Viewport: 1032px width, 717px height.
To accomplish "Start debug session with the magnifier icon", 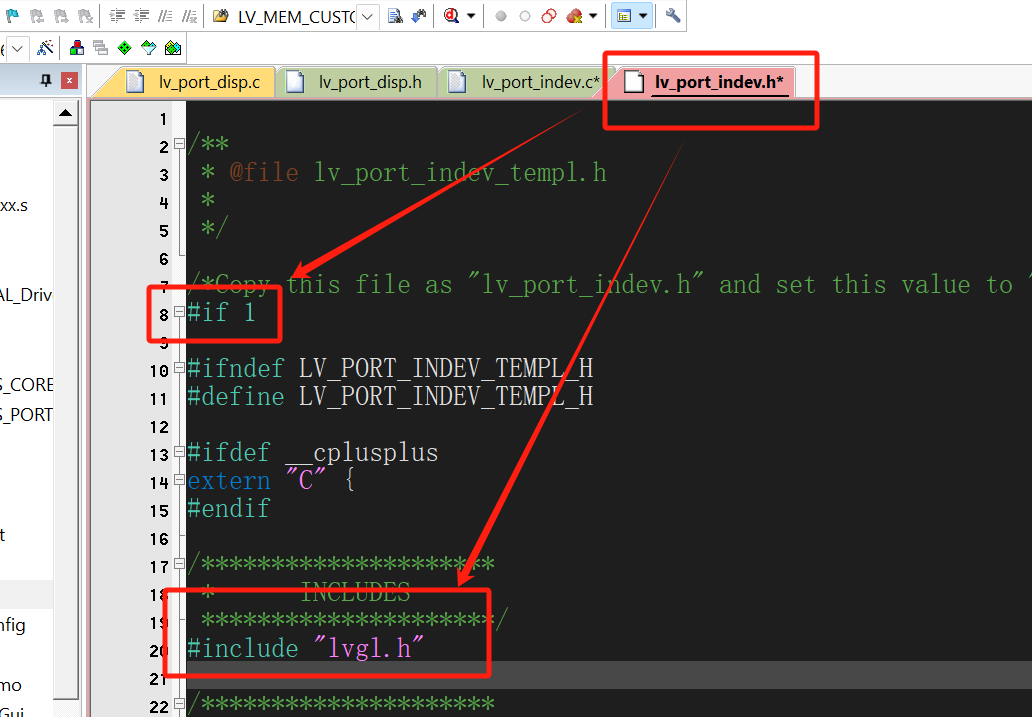I will [451, 16].
